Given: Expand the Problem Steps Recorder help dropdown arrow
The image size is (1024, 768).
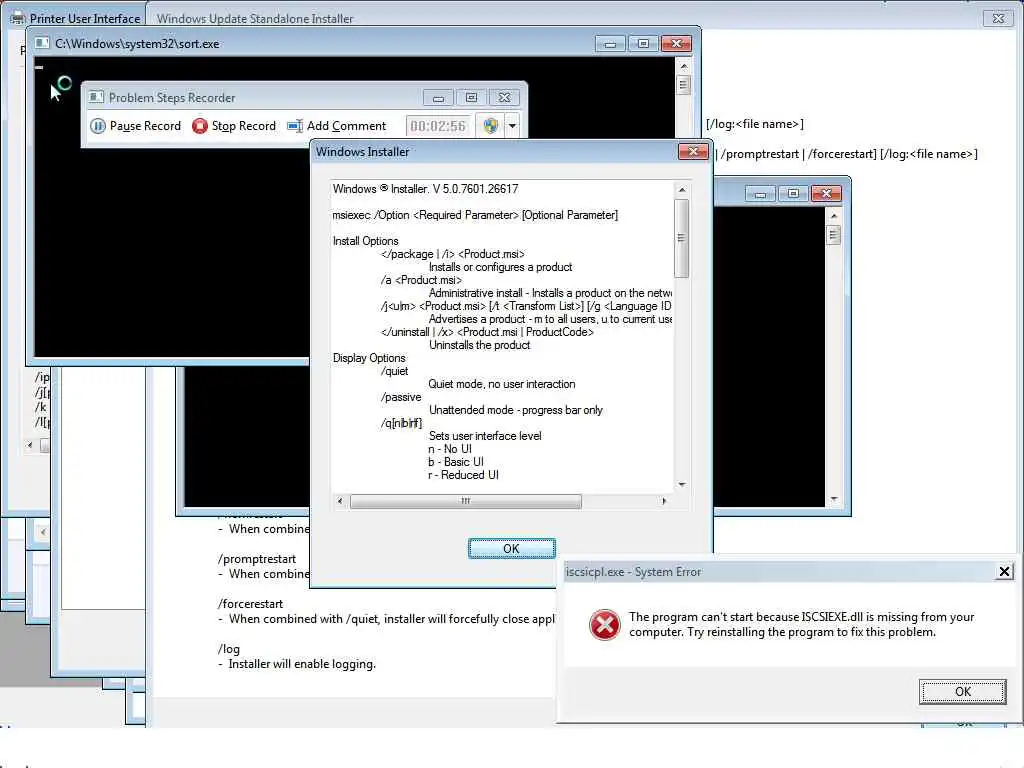Looking at the screenshot, I should click(x=513, y=125).
